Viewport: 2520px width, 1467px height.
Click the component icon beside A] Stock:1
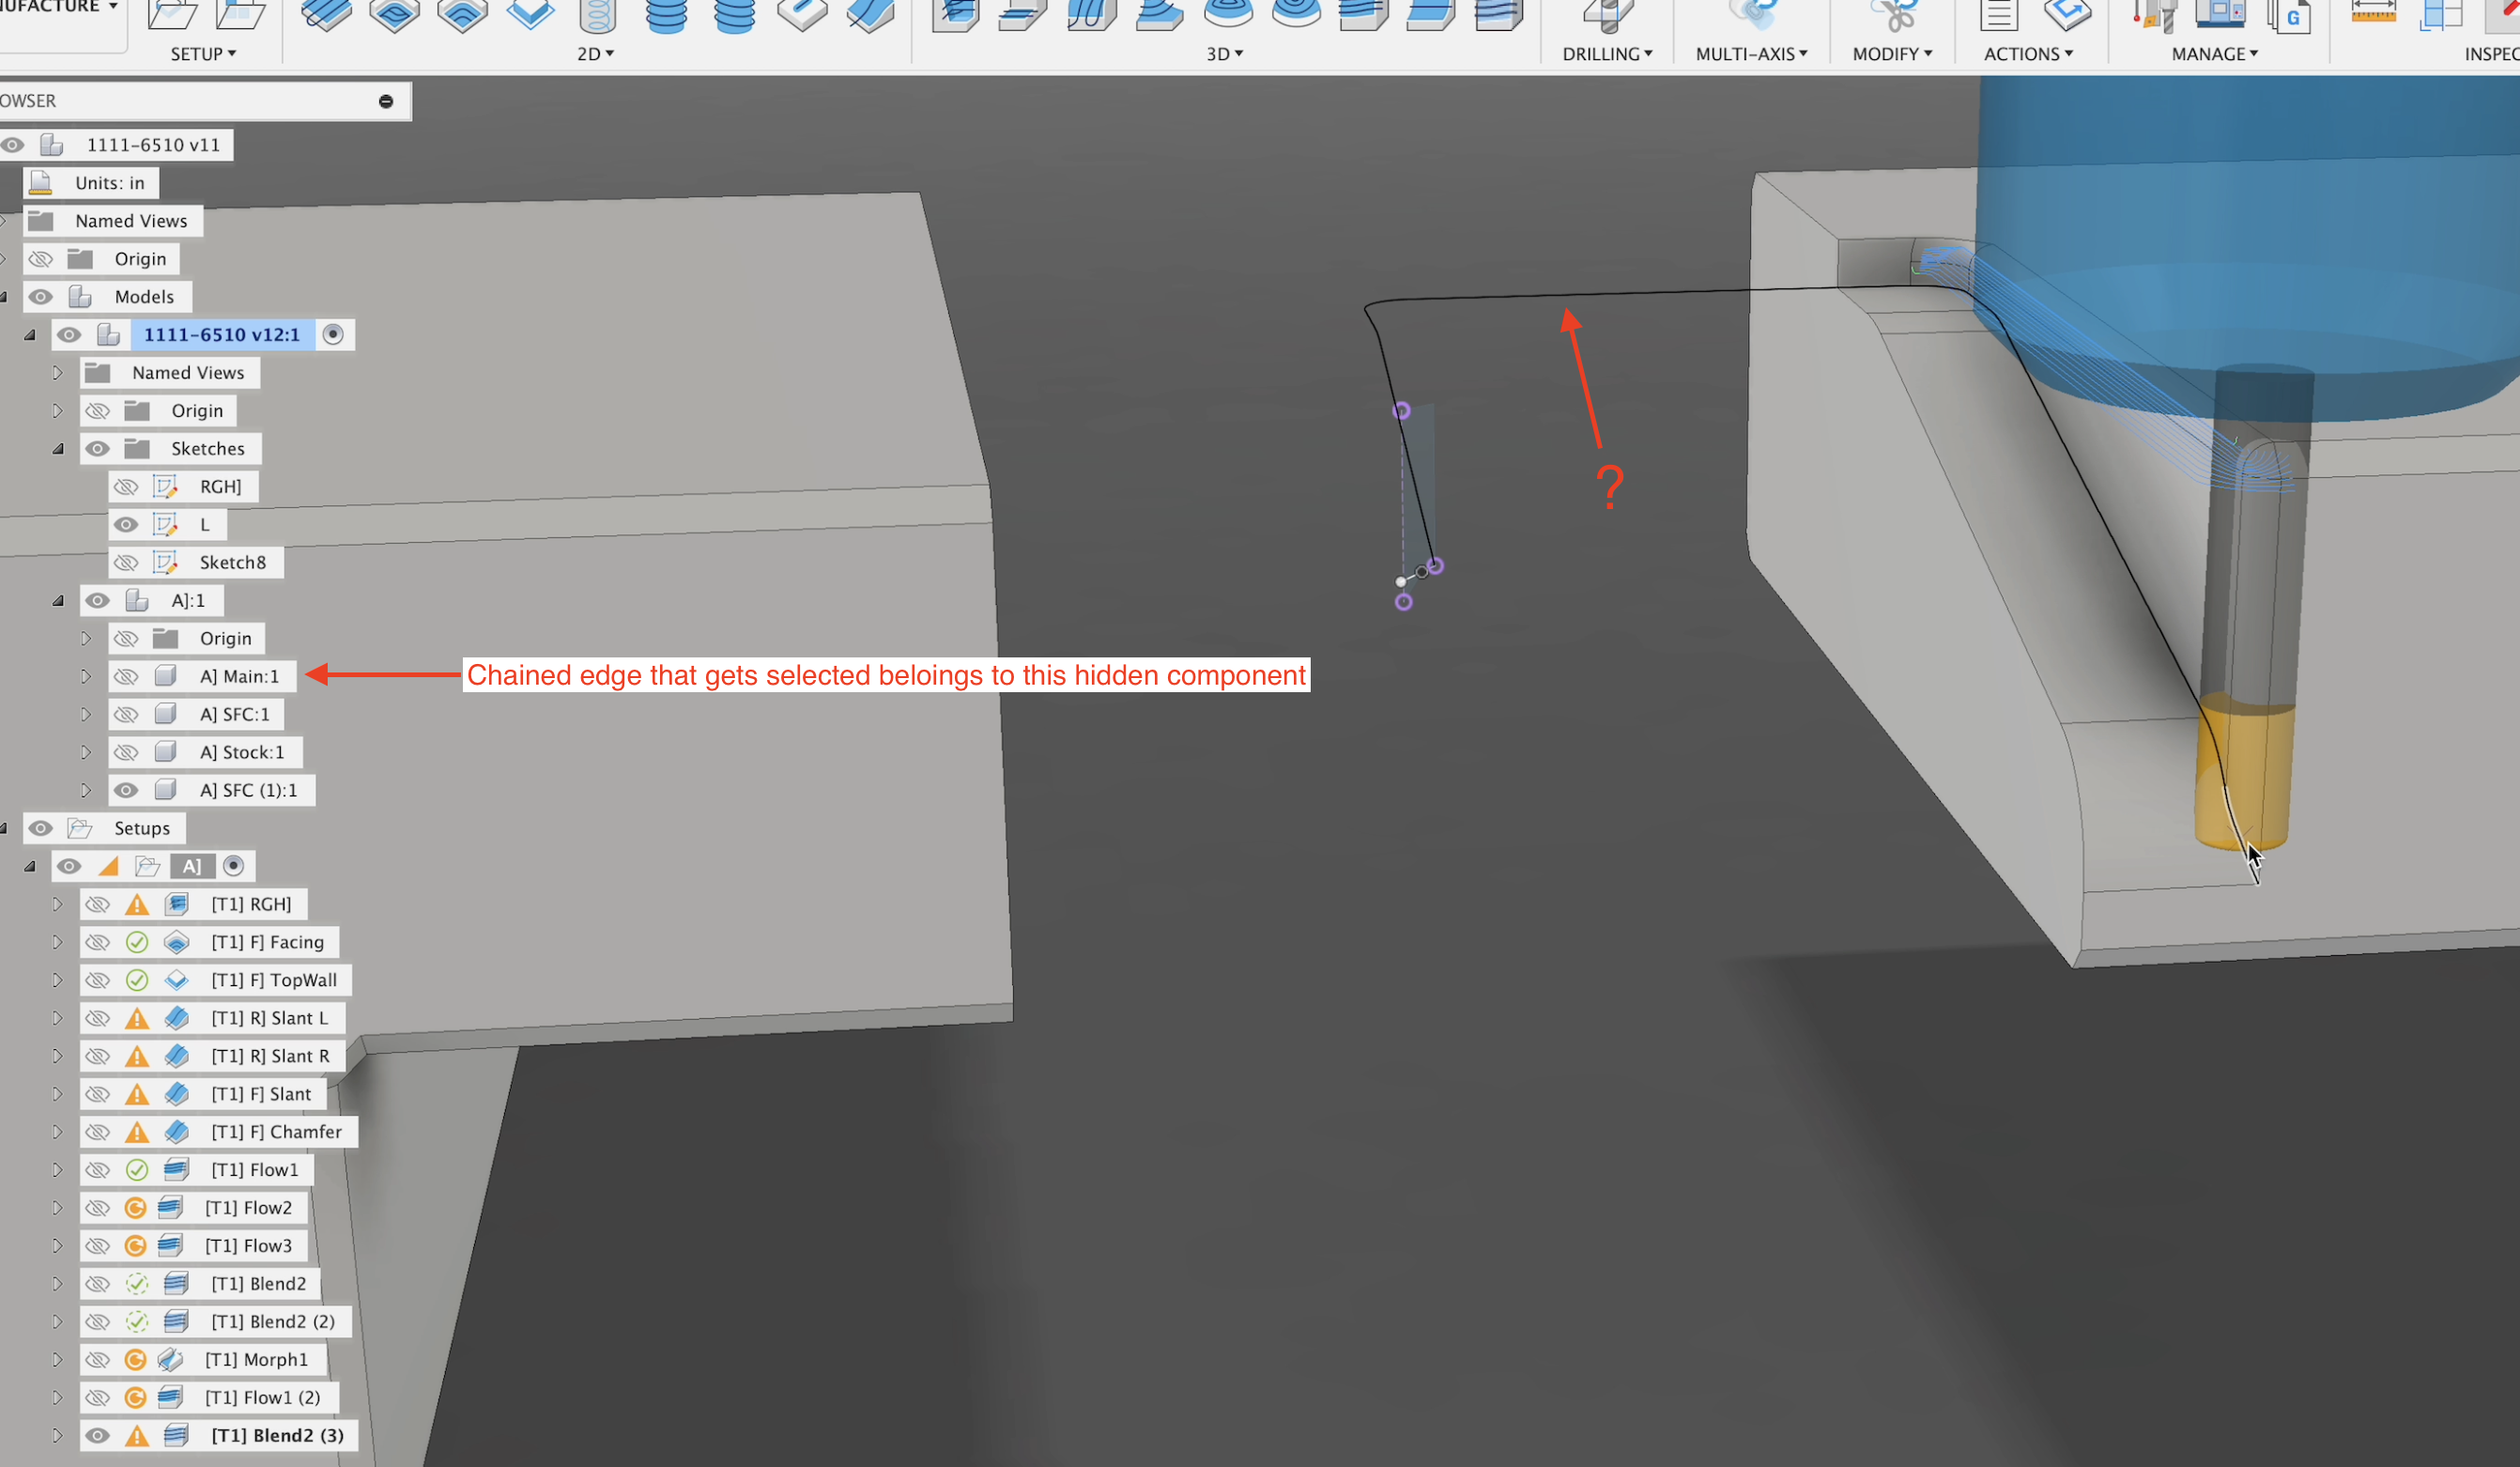pos(166,753)
